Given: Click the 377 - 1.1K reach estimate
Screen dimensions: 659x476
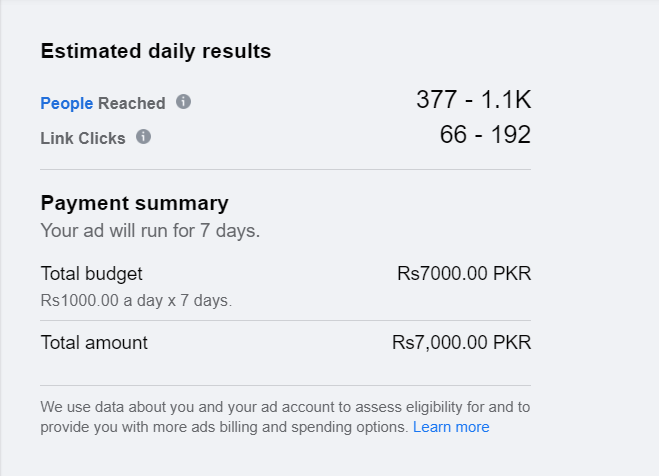Looking at the screenshot, I should 473,100.
